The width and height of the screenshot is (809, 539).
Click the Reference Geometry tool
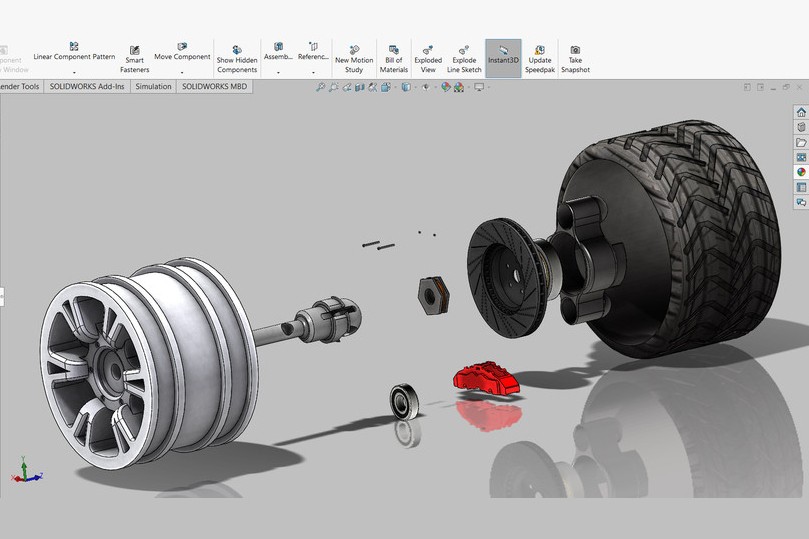coord(313,52)
